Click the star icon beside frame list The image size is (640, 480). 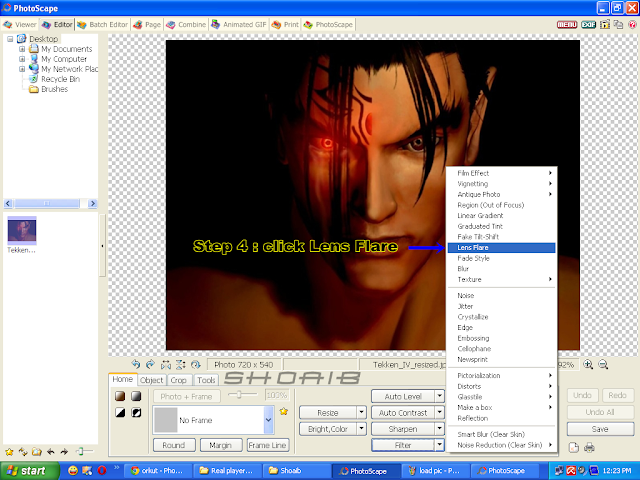tap(284, 411)
